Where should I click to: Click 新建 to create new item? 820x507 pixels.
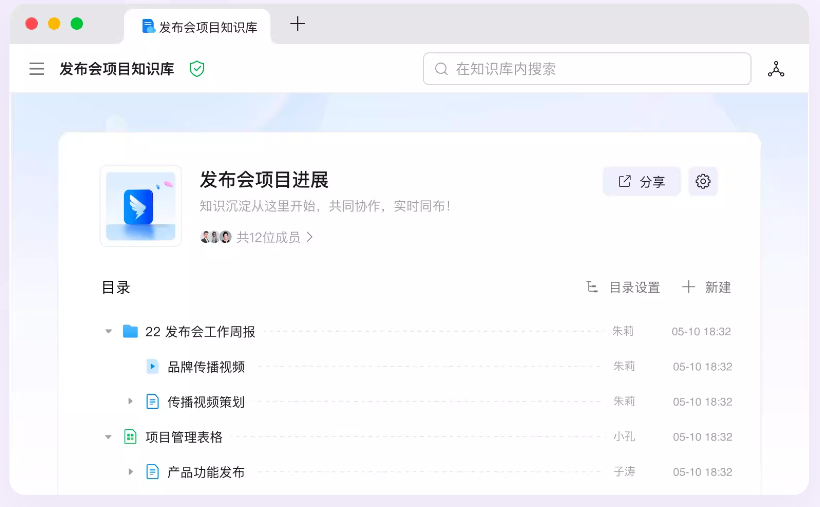pos(707,287)
